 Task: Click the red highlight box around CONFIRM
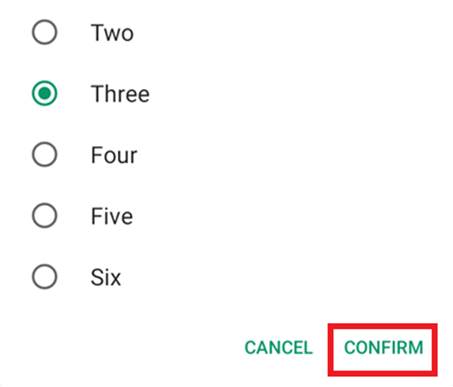point(383,350)
